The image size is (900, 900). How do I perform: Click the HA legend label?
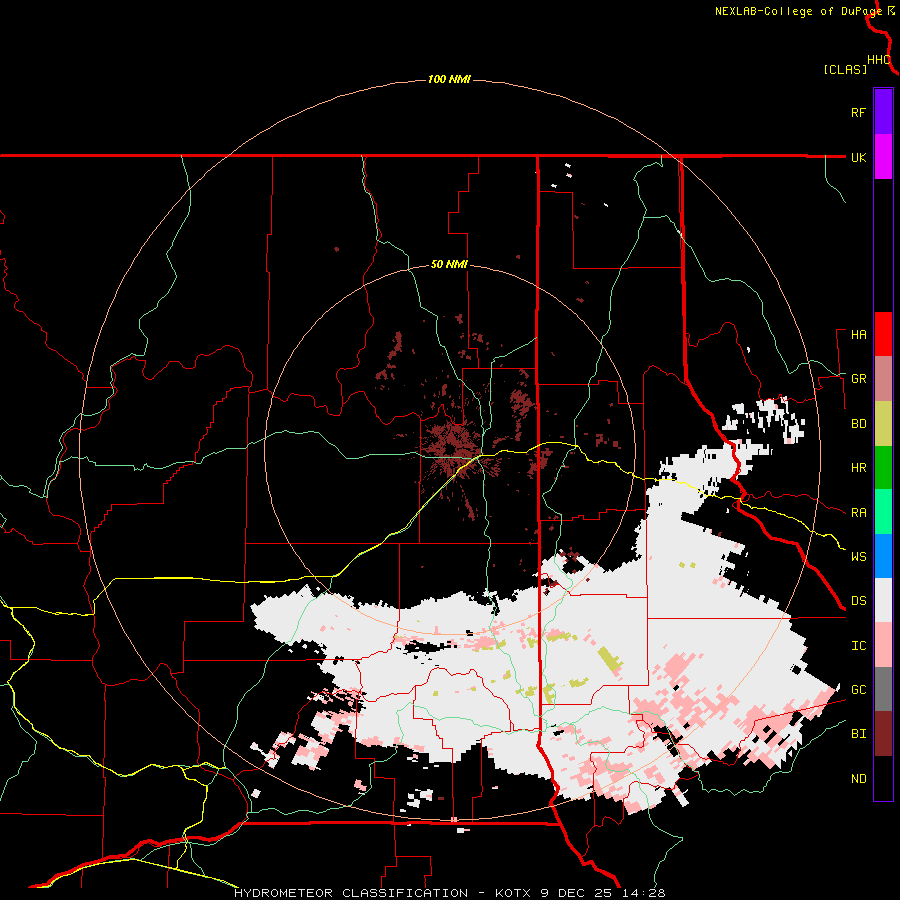tap(859, 335)
